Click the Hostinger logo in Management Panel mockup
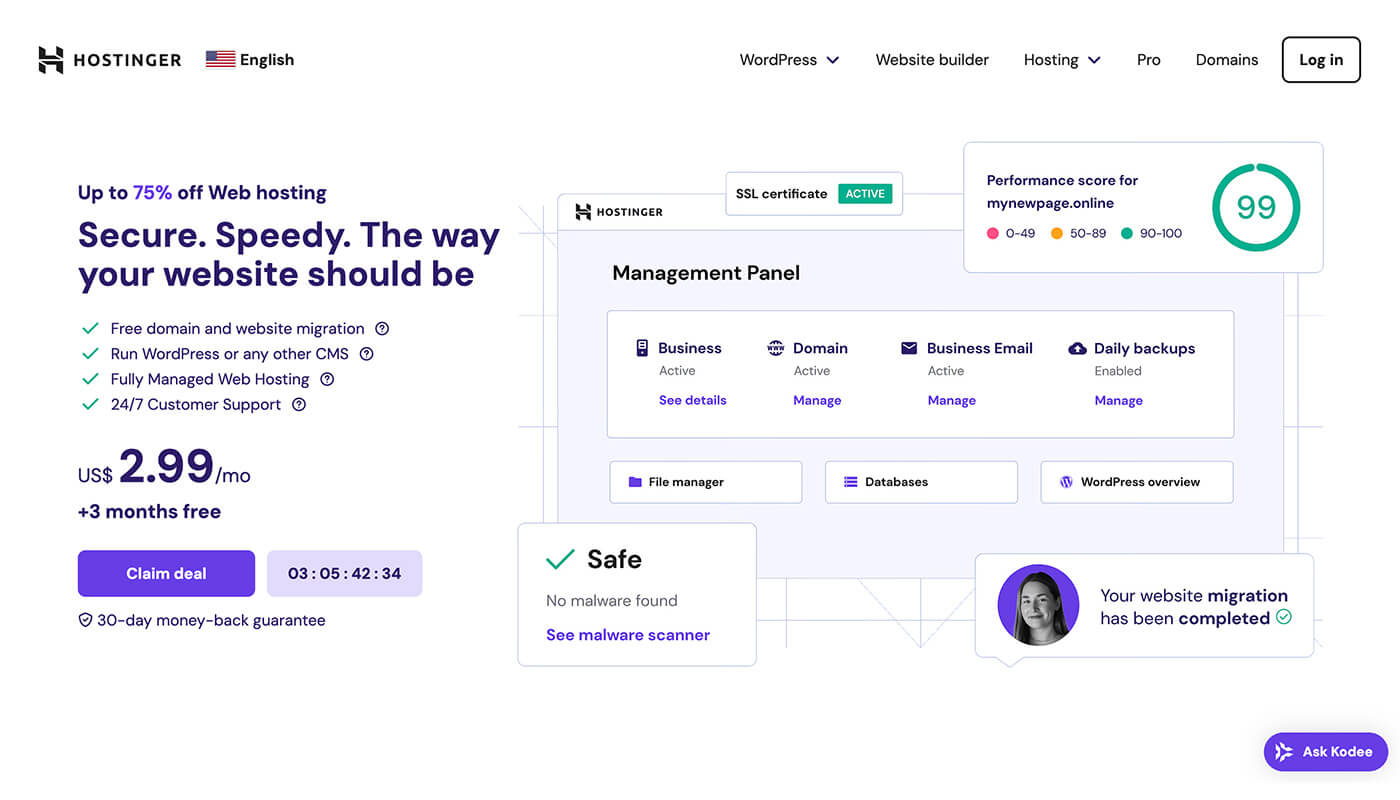 (x=619, y=212)
